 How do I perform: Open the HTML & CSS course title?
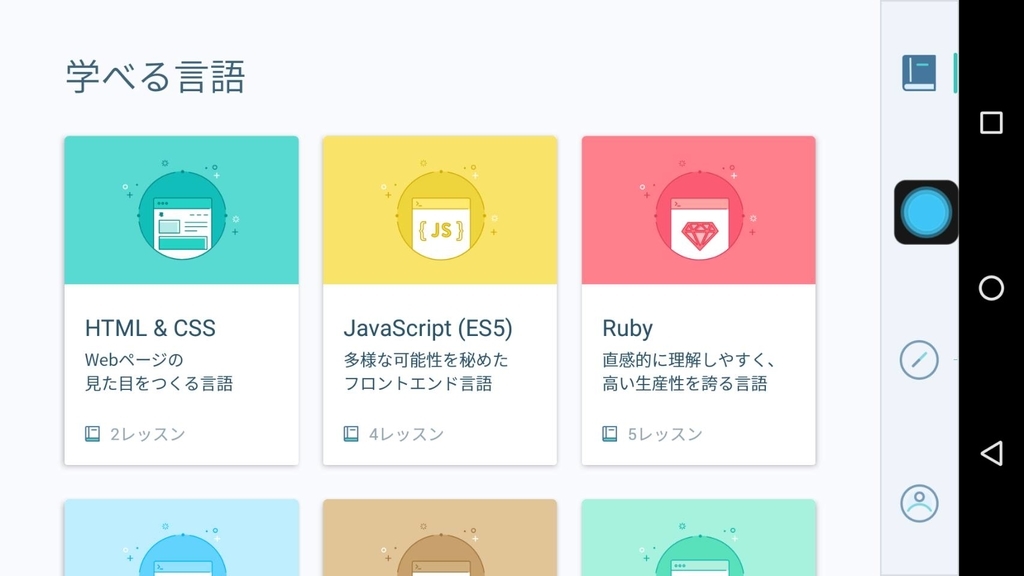(150, 328)
